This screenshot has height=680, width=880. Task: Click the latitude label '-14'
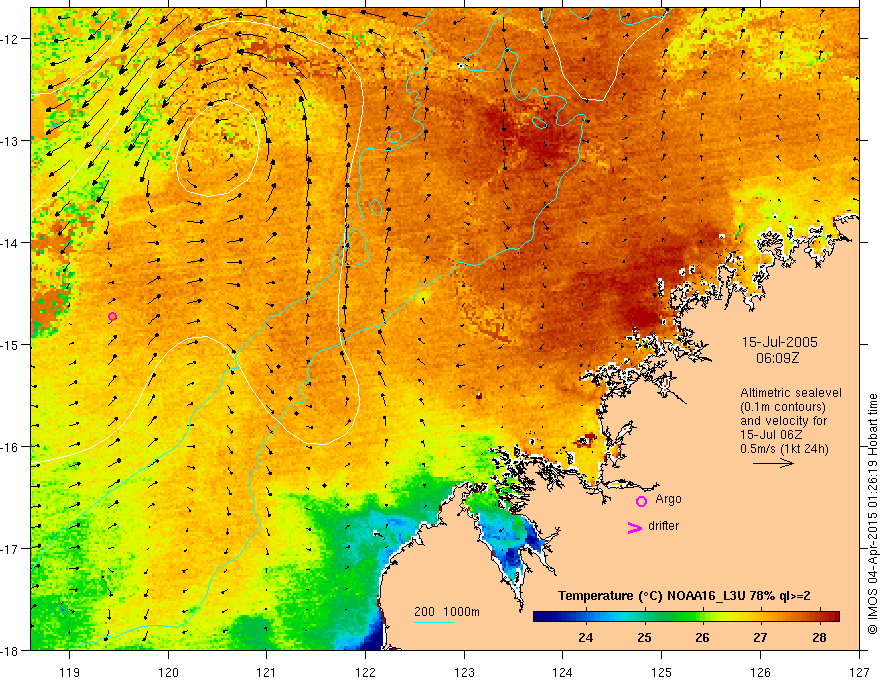(x=11, y=242)
